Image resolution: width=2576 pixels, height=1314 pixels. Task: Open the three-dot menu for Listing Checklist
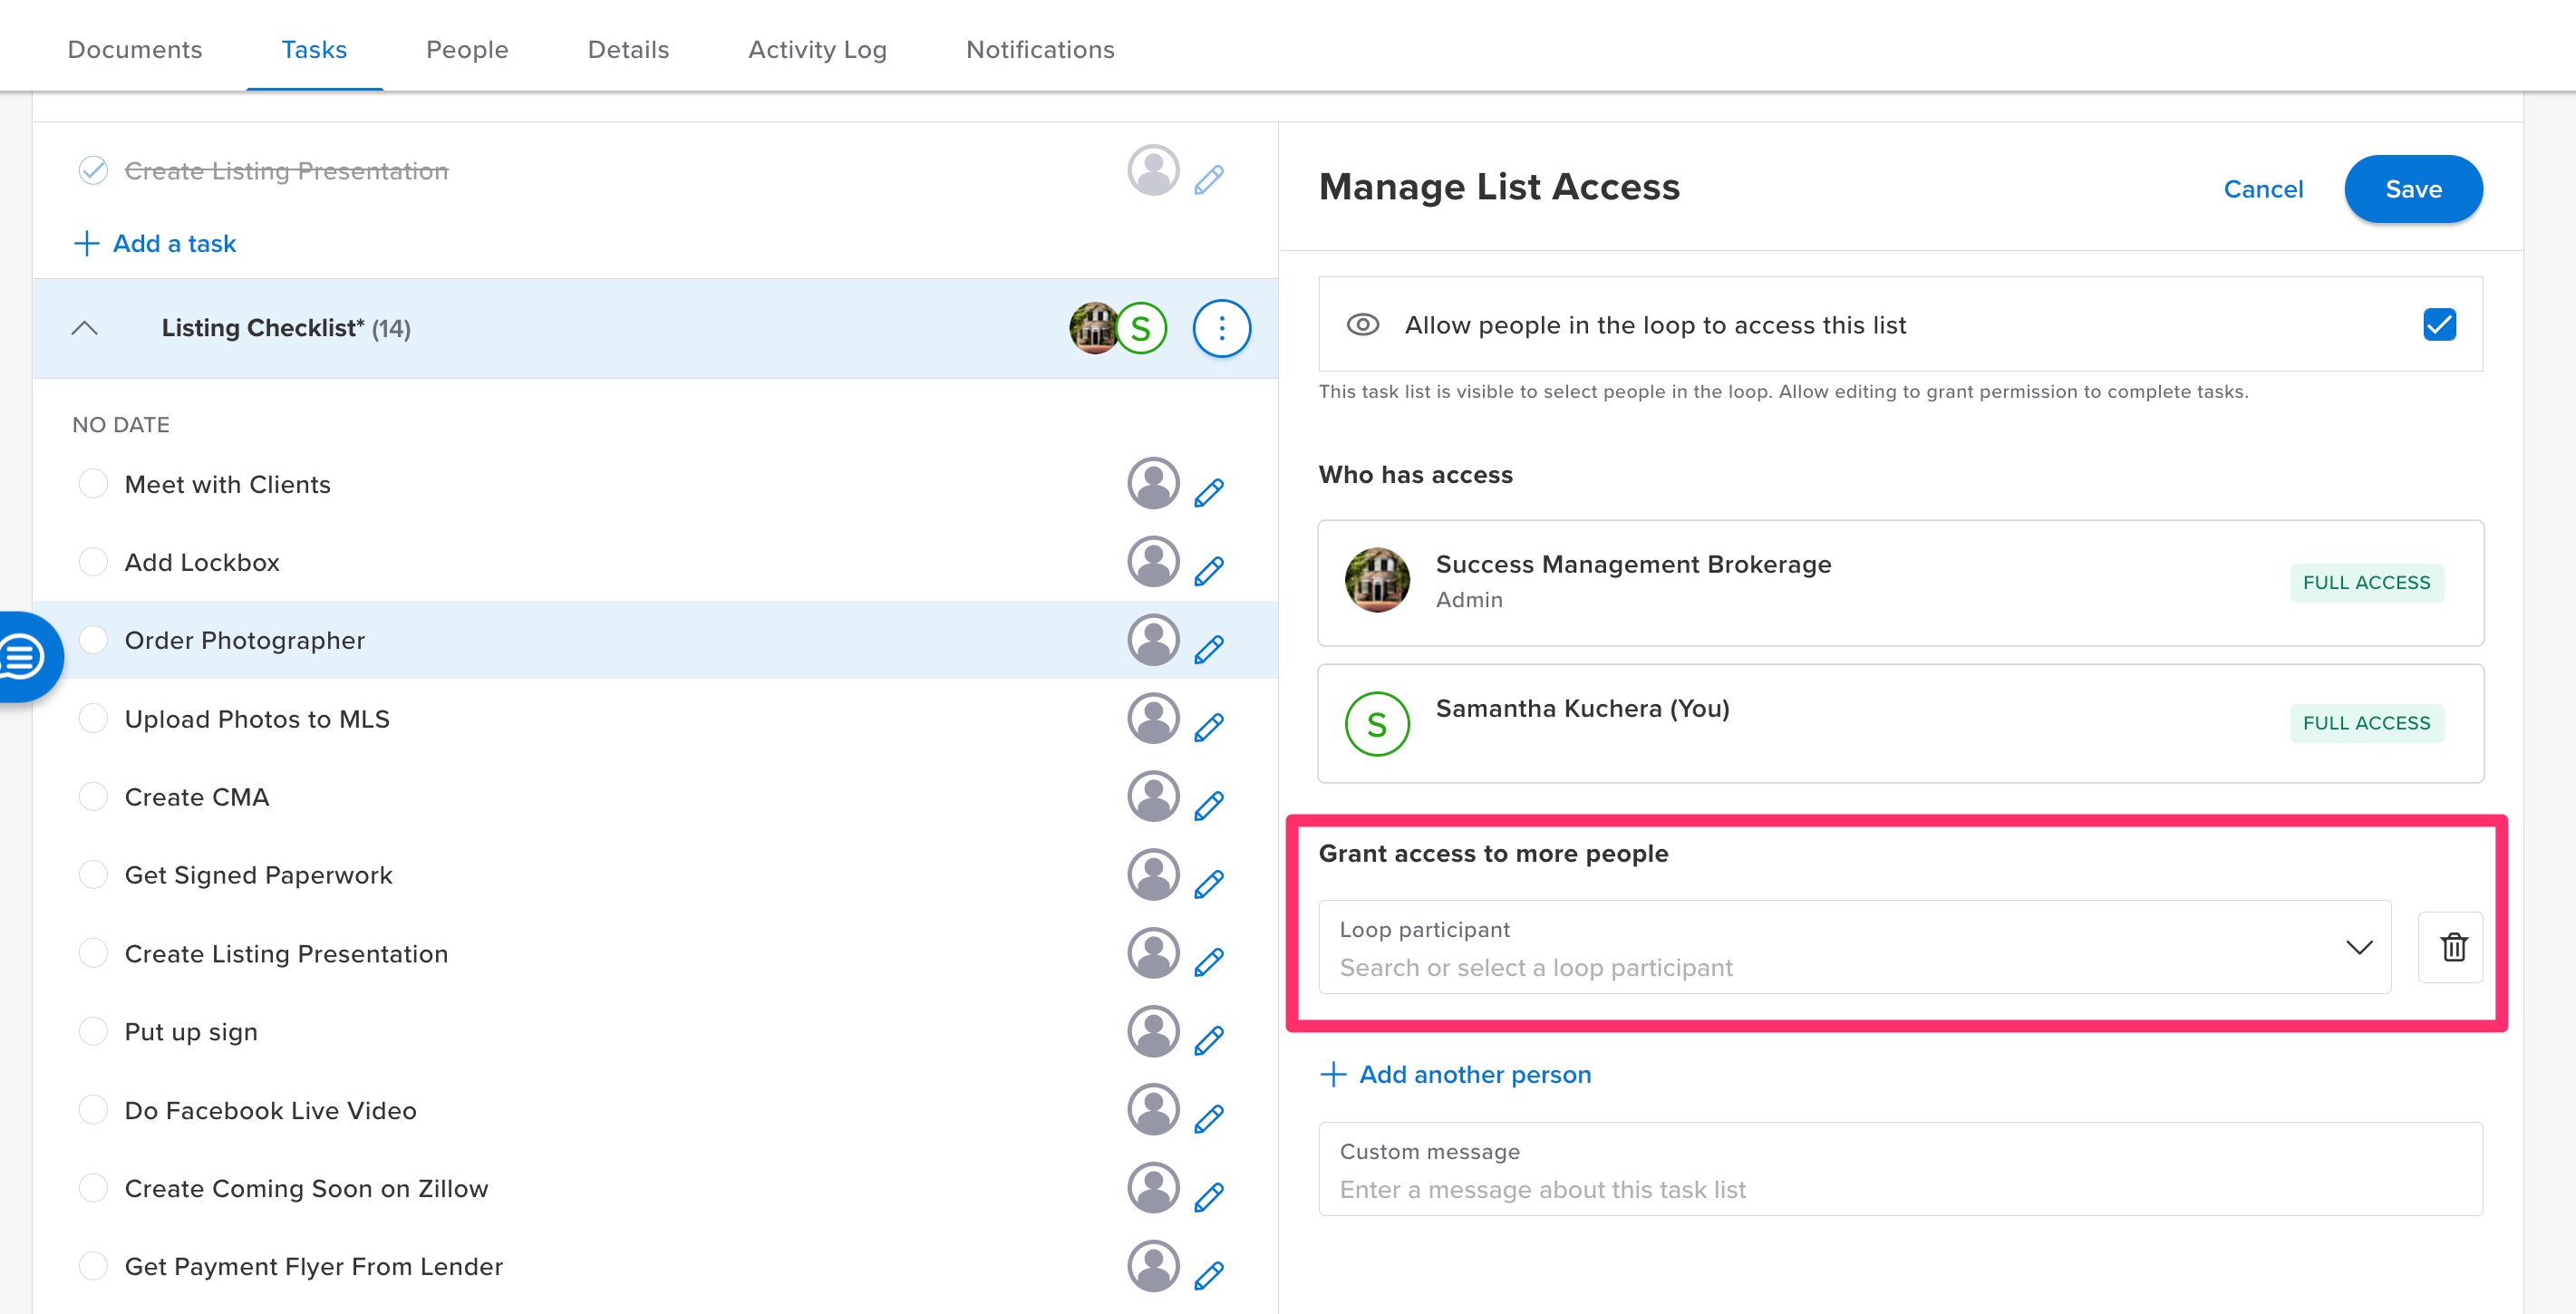tap(1221, 328)
